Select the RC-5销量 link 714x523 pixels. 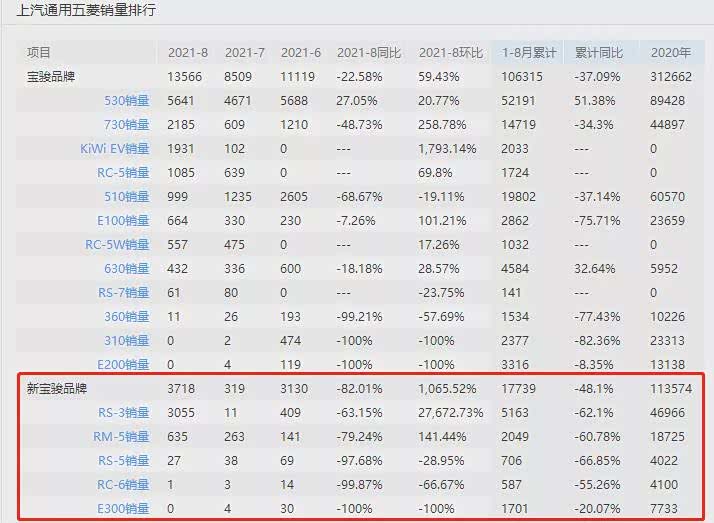(x=121, y=172)
